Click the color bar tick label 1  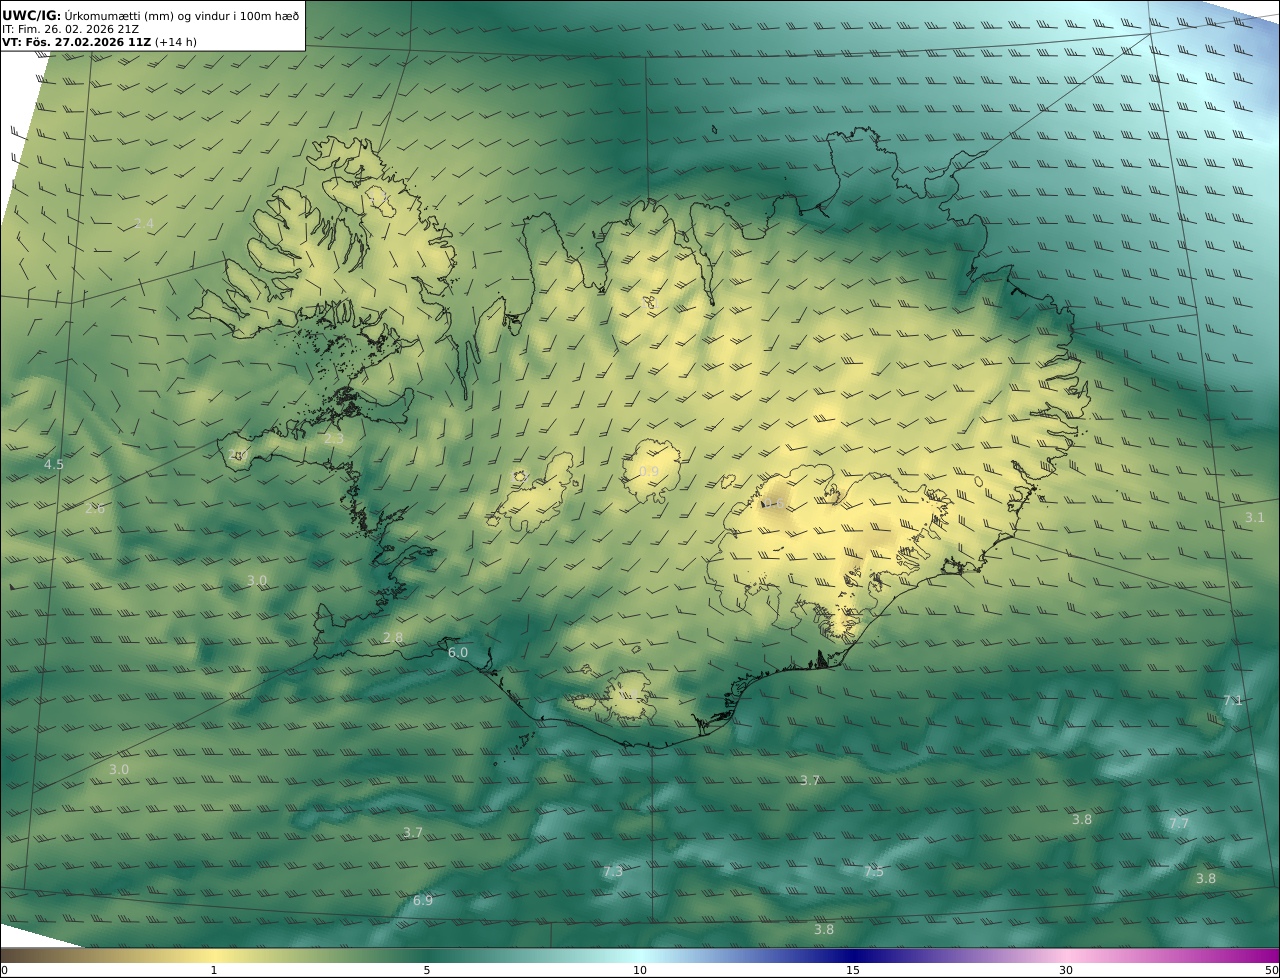213,970
